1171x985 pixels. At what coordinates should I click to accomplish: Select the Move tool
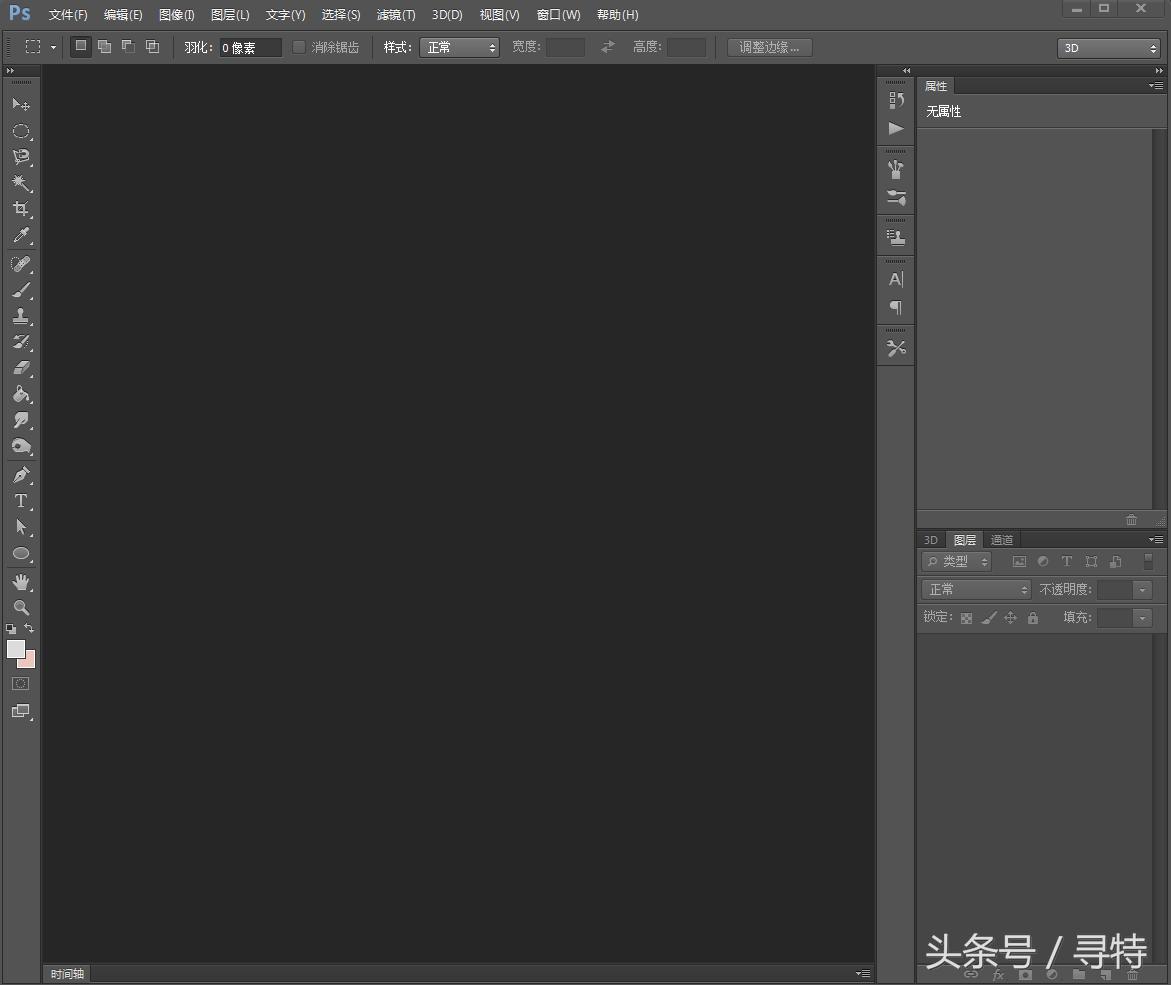(22, 104)
